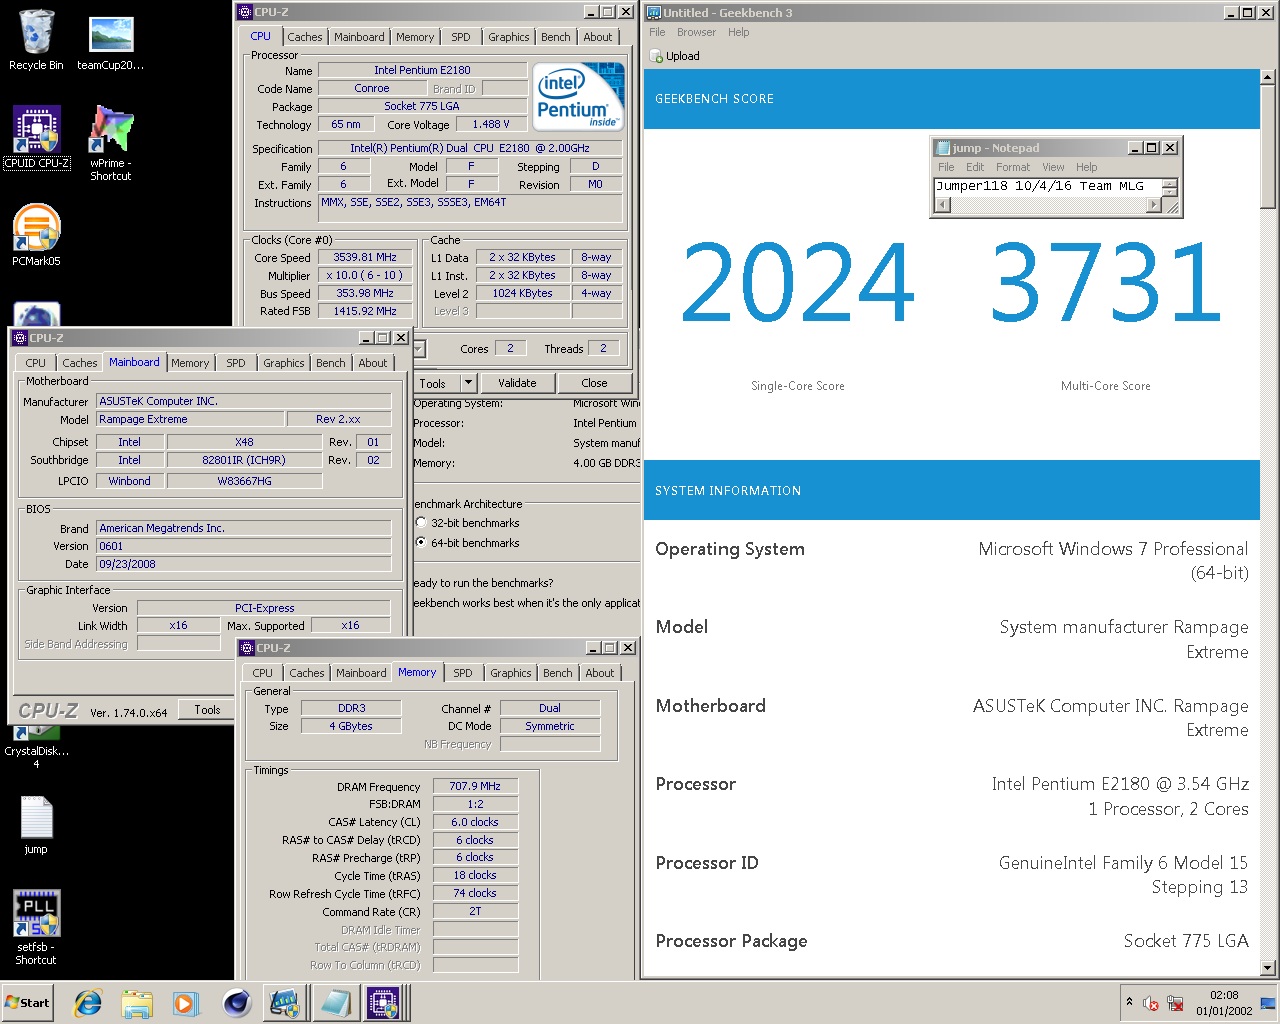Click the jump Notepad title bar icon
Image resolution: width=1280 pixels, height=1024 pixels.
[x=943, y=147]
